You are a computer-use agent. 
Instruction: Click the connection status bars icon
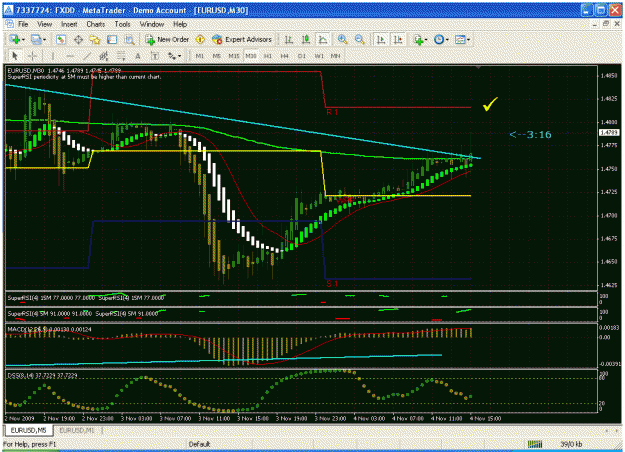[x=535, y=444]
